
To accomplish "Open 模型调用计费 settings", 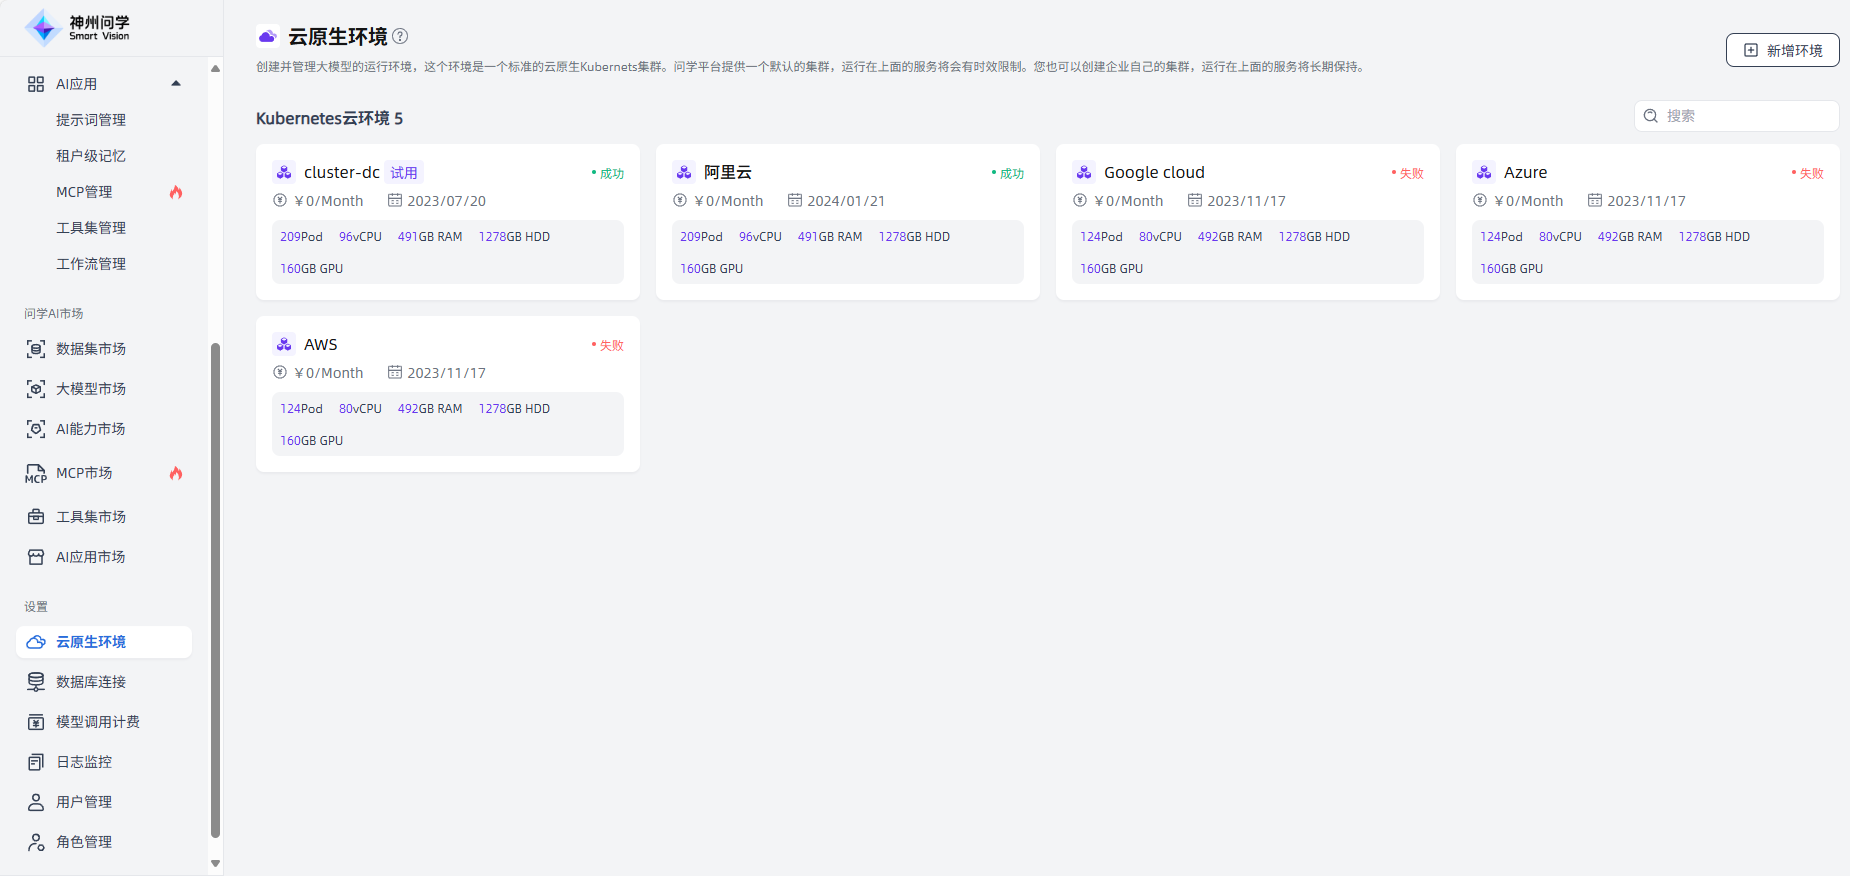I will pyautogui.click(x=98, y=722).
